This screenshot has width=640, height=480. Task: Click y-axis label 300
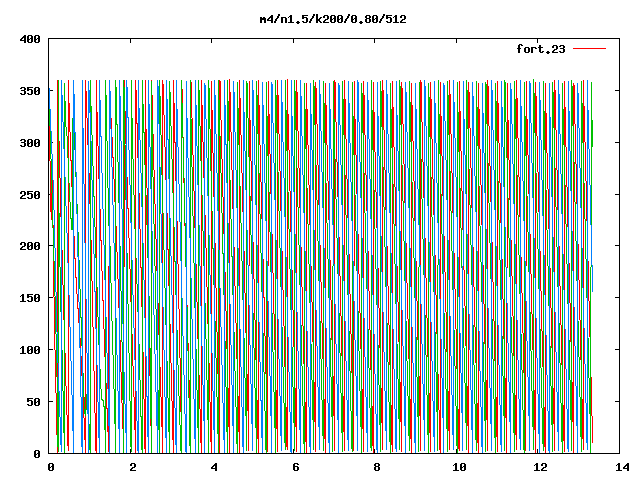[x=30, y=143]
